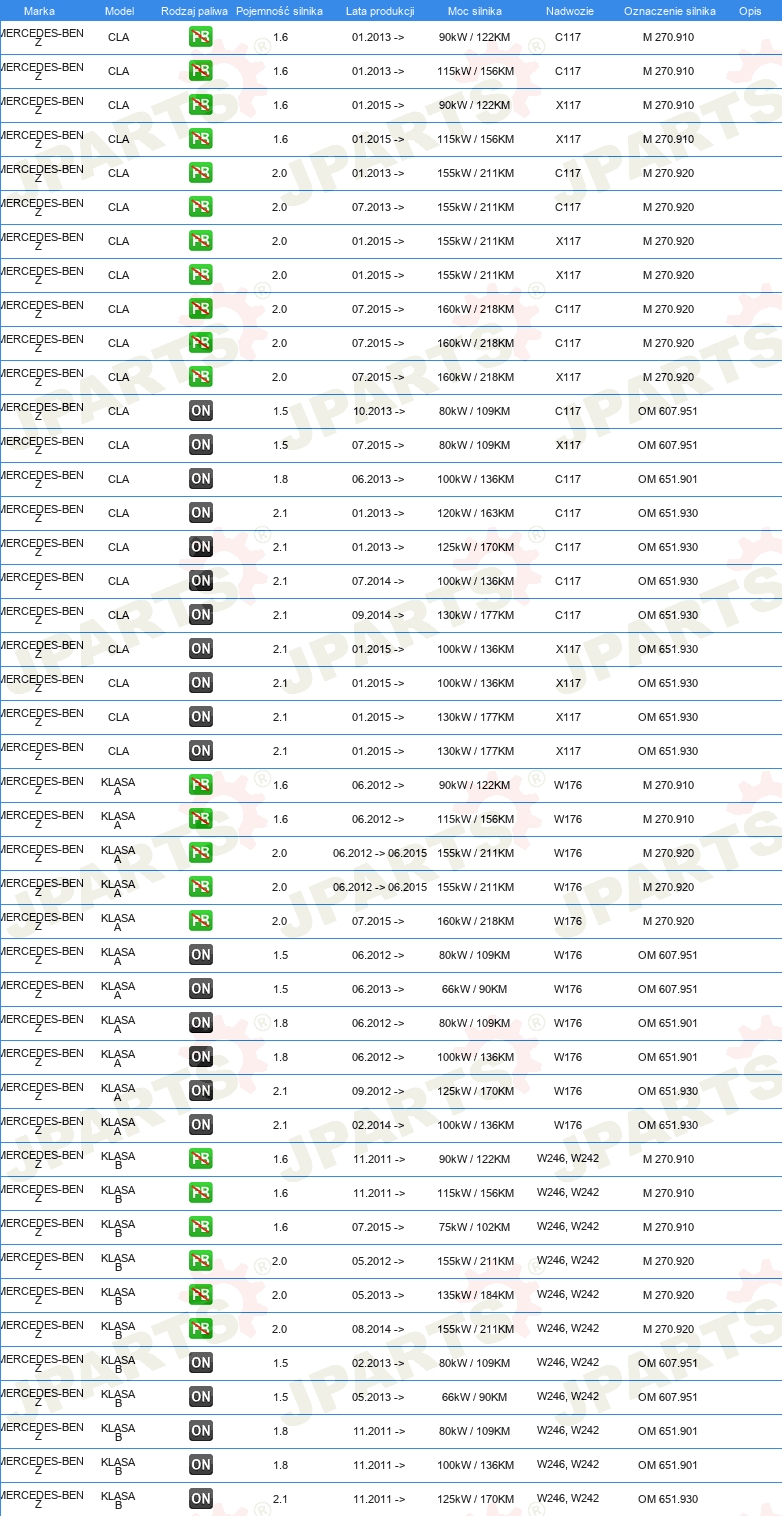Click PB icon in KLASA B 75kW / 102KM row
The height and width of the screenshot is (1516, 782).
pyautogui.click(x=201, y=1227)
